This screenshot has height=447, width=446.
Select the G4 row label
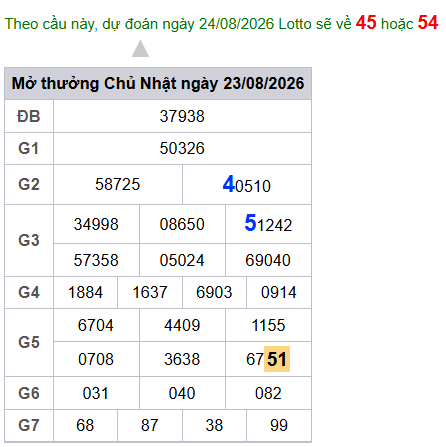[x=29, y=292]
